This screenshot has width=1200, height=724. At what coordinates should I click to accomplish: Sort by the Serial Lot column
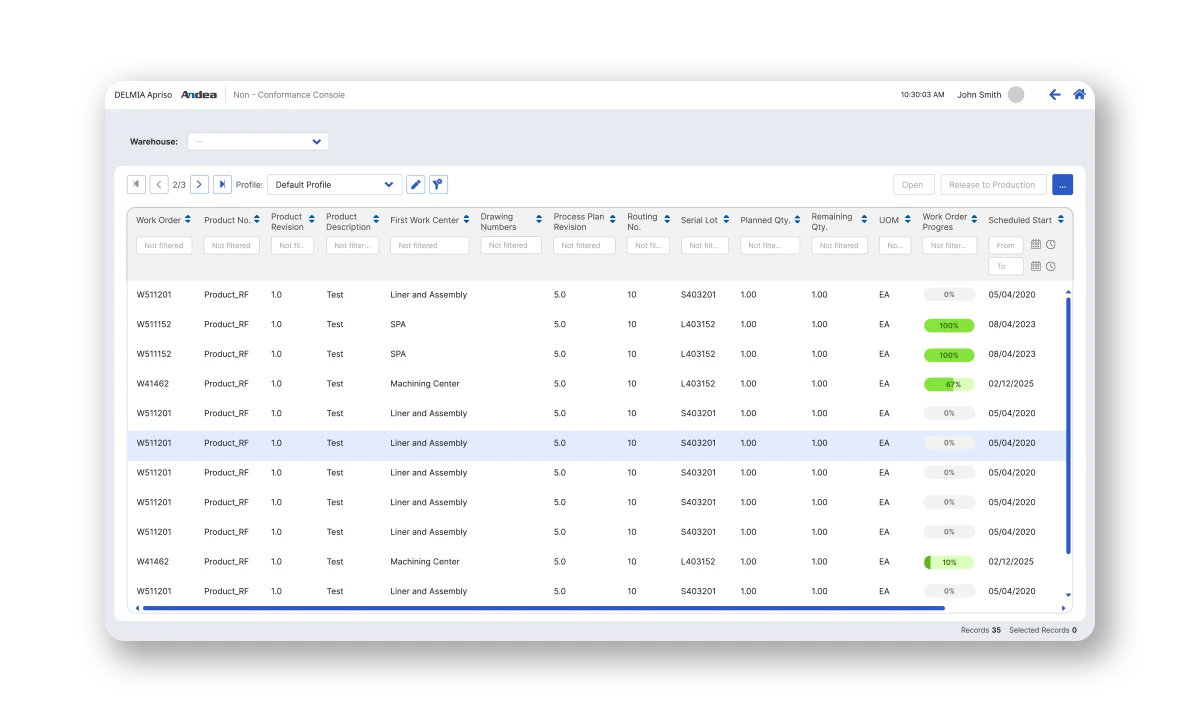[x=726, y=220]
